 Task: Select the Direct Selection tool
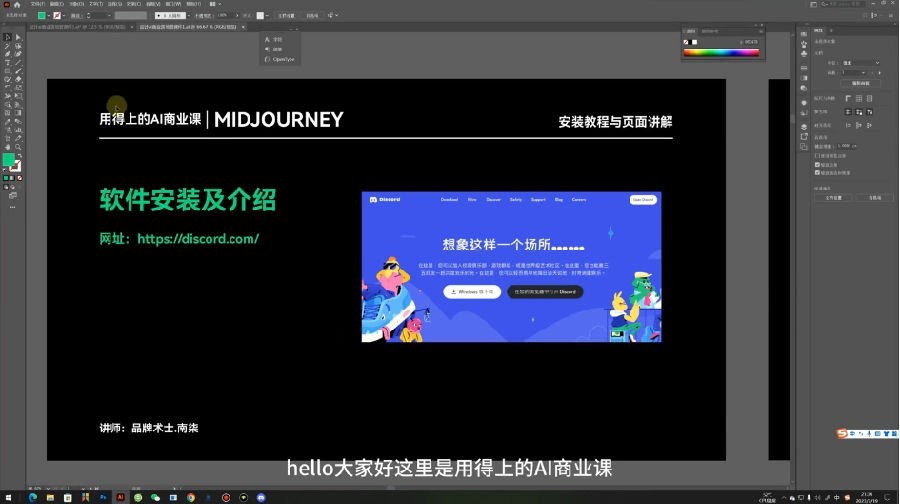pyautogui.click(x=18, y=37)
